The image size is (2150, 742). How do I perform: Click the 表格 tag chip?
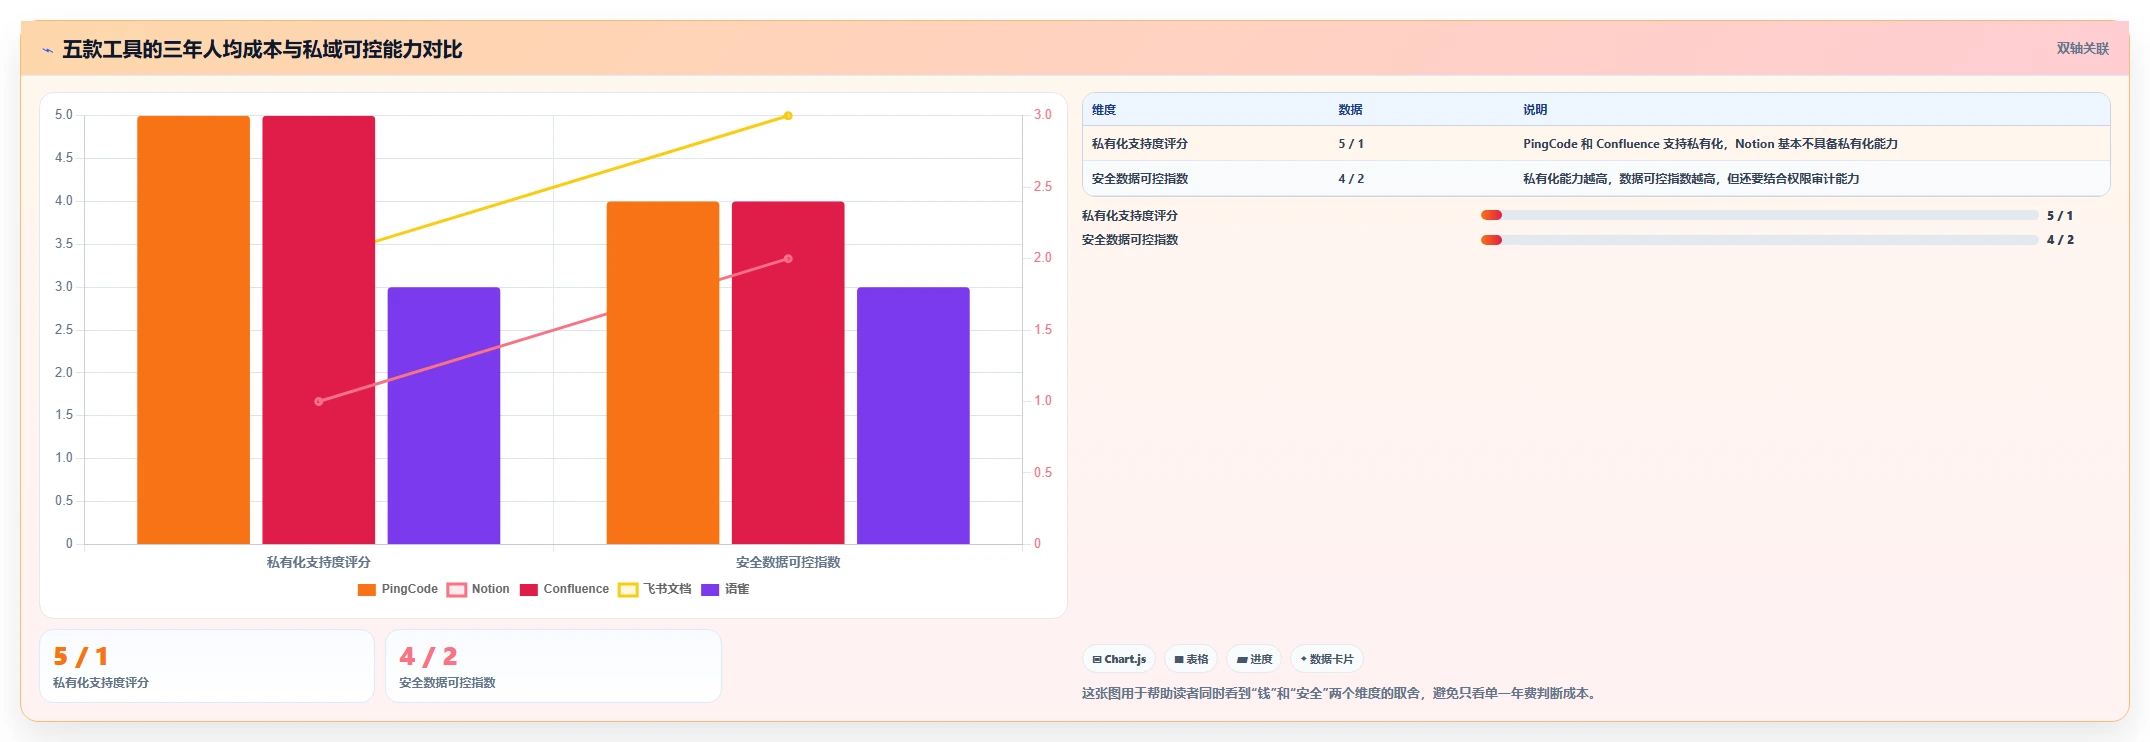click(x=1191, y=659)
